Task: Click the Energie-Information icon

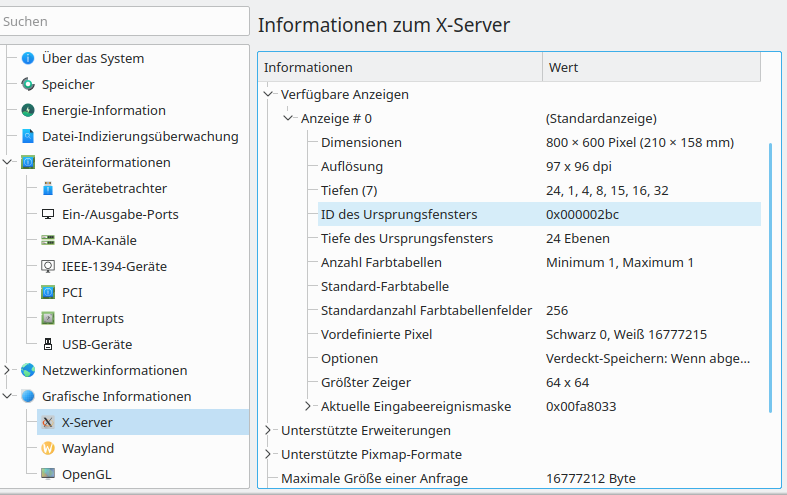Action: 28,110
